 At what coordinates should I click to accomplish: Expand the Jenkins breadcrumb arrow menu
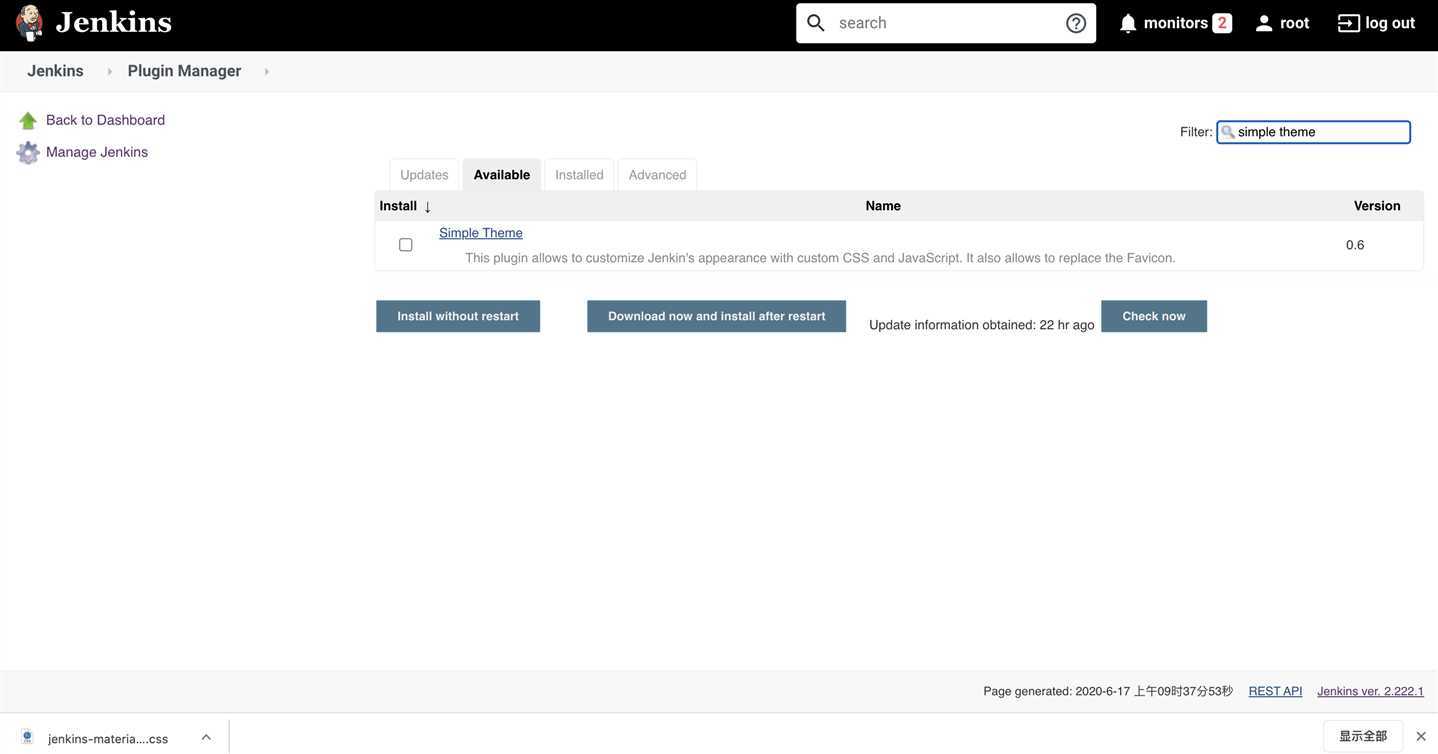(x=109, y=72)
